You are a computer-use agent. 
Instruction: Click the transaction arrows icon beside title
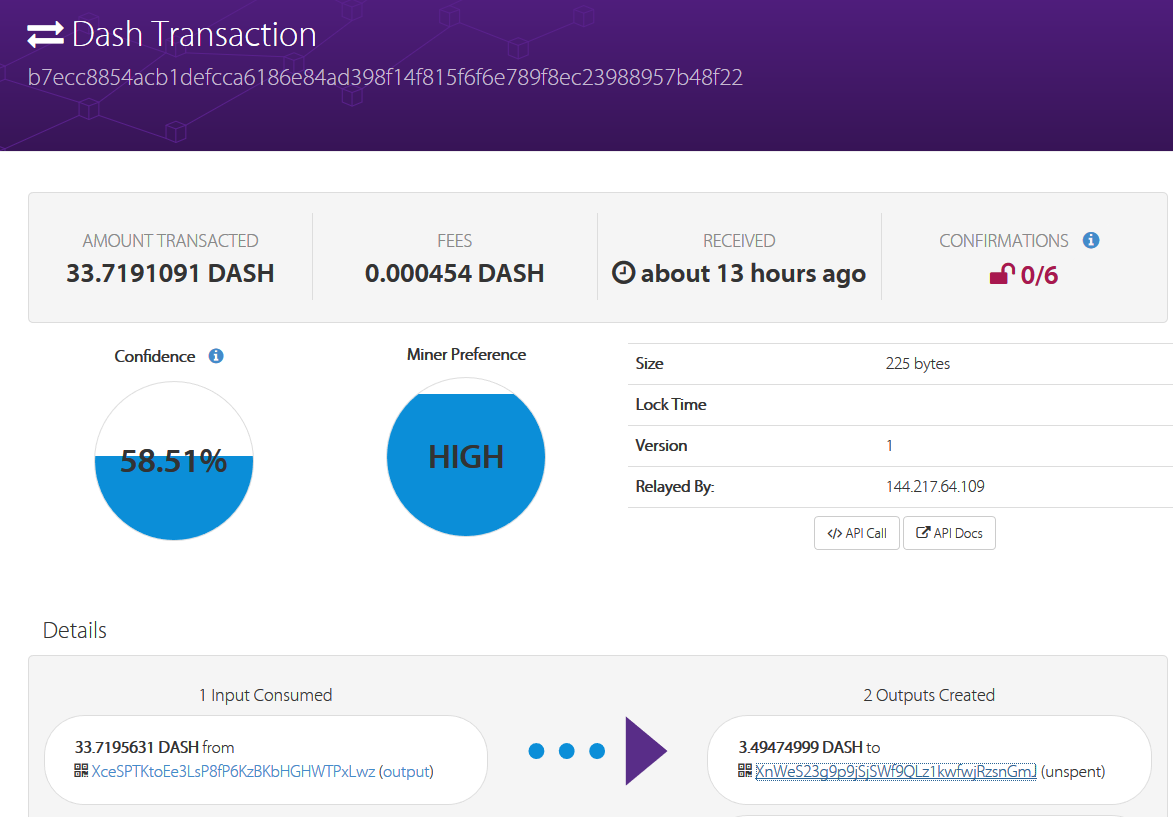point(46,34)
